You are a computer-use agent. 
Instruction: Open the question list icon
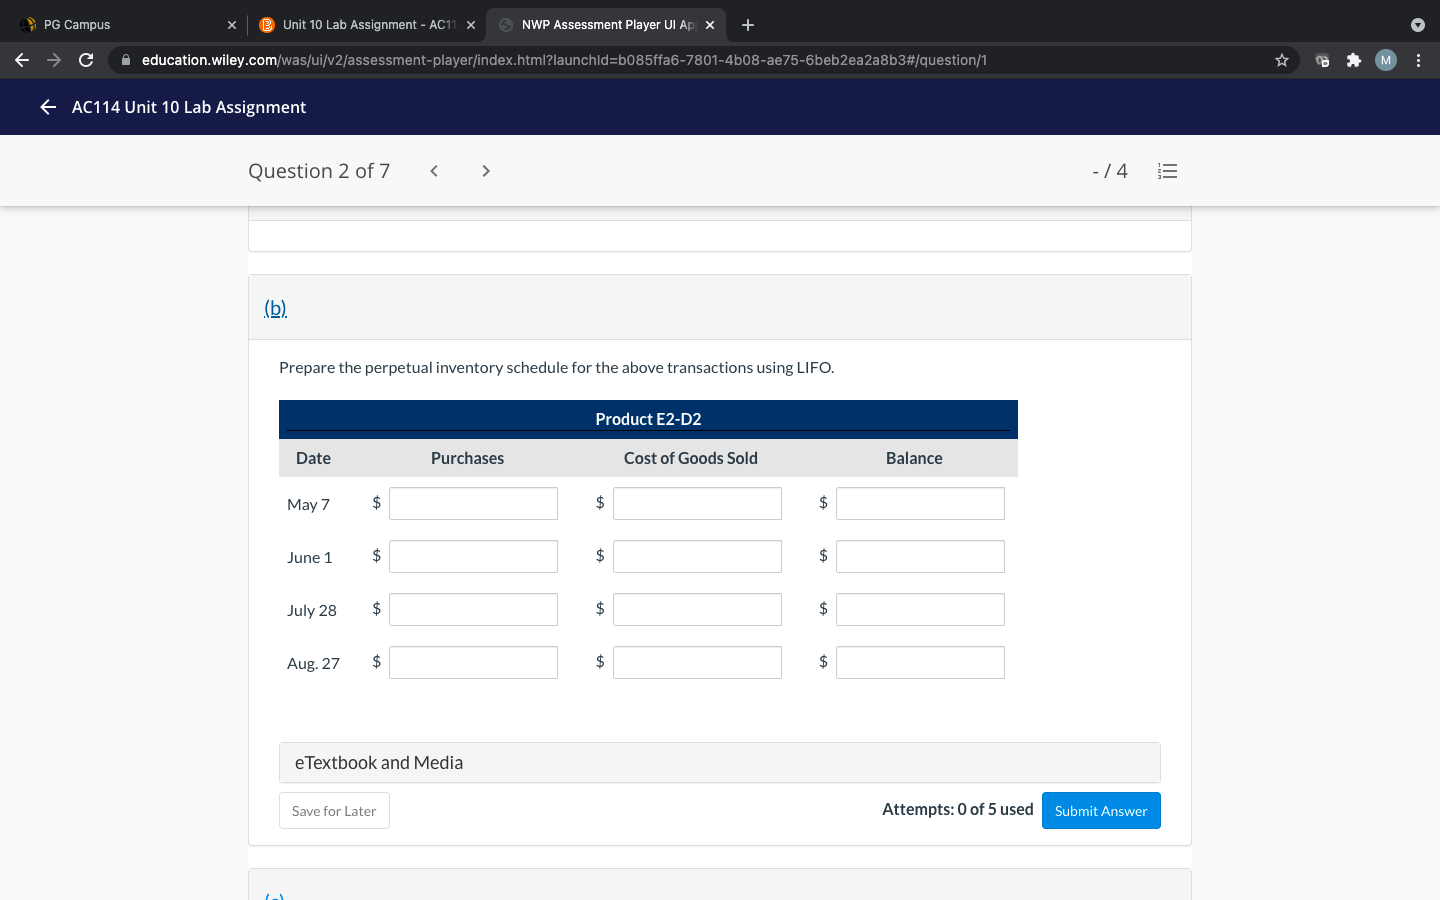pos(1167,171)
